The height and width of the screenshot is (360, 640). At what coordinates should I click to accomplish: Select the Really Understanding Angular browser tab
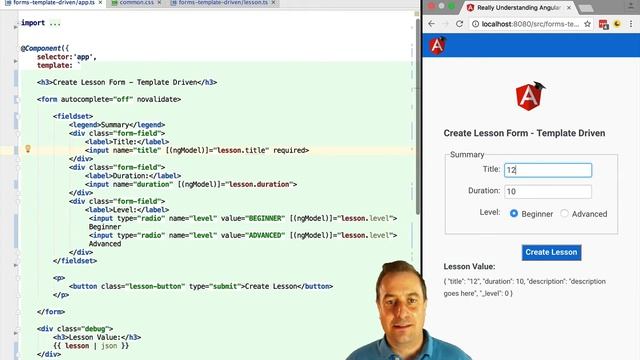pos(519,7)
